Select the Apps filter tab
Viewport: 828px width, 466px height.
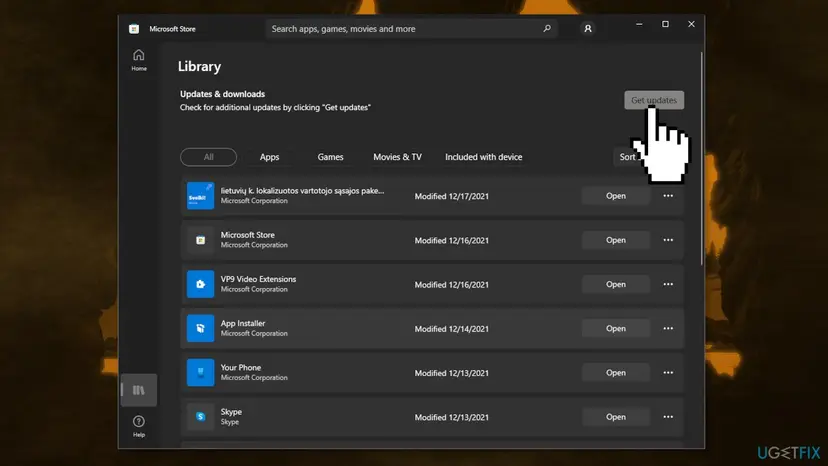[x=269, y=157]
